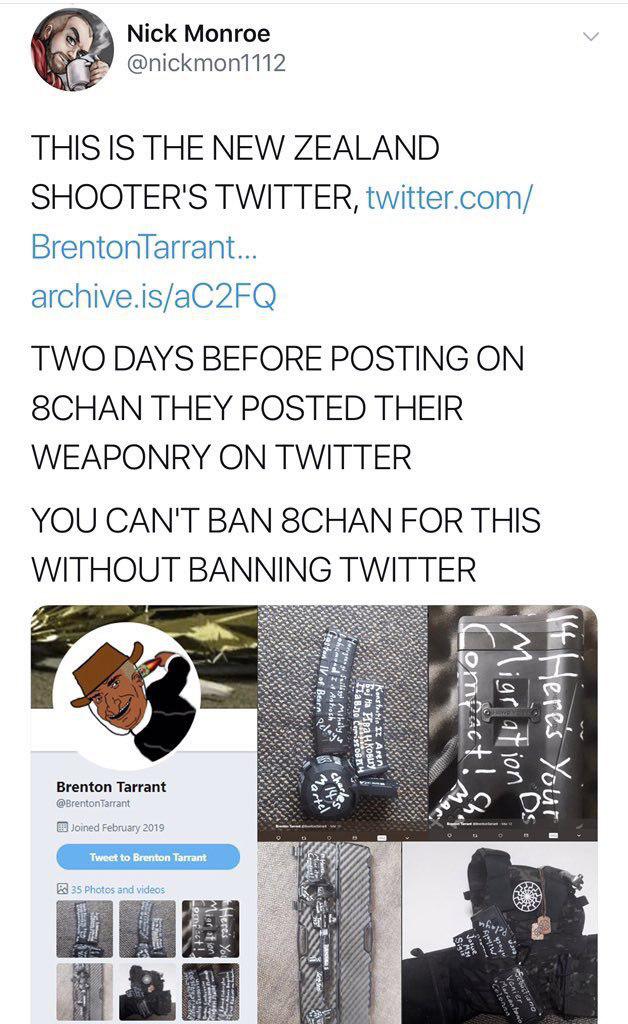Select the top-right small thumbnail under Photos and videos
The height and width of the screenshot is (1024, 628).
pos(211,928)
